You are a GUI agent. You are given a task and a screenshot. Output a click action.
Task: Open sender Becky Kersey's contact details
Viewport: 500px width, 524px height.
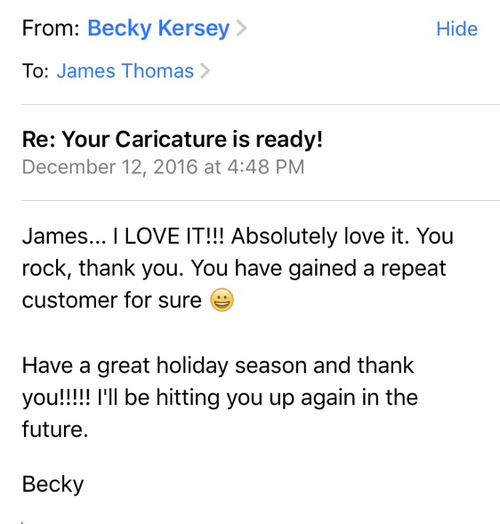pyautogui.click(x=158, y=29)
